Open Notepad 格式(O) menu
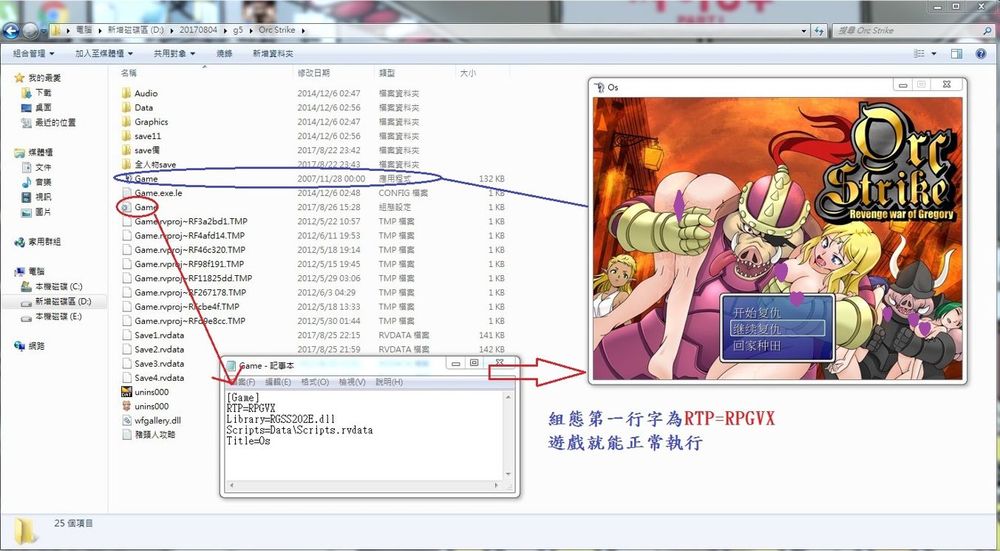 [x=315, y=382]
